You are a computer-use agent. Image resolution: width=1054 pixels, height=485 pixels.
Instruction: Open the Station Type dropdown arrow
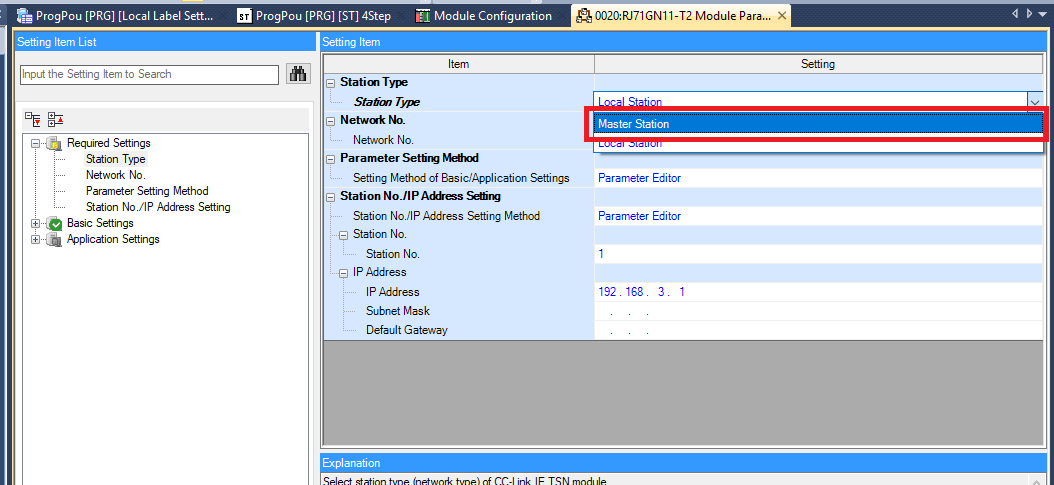pos(1035,102)
